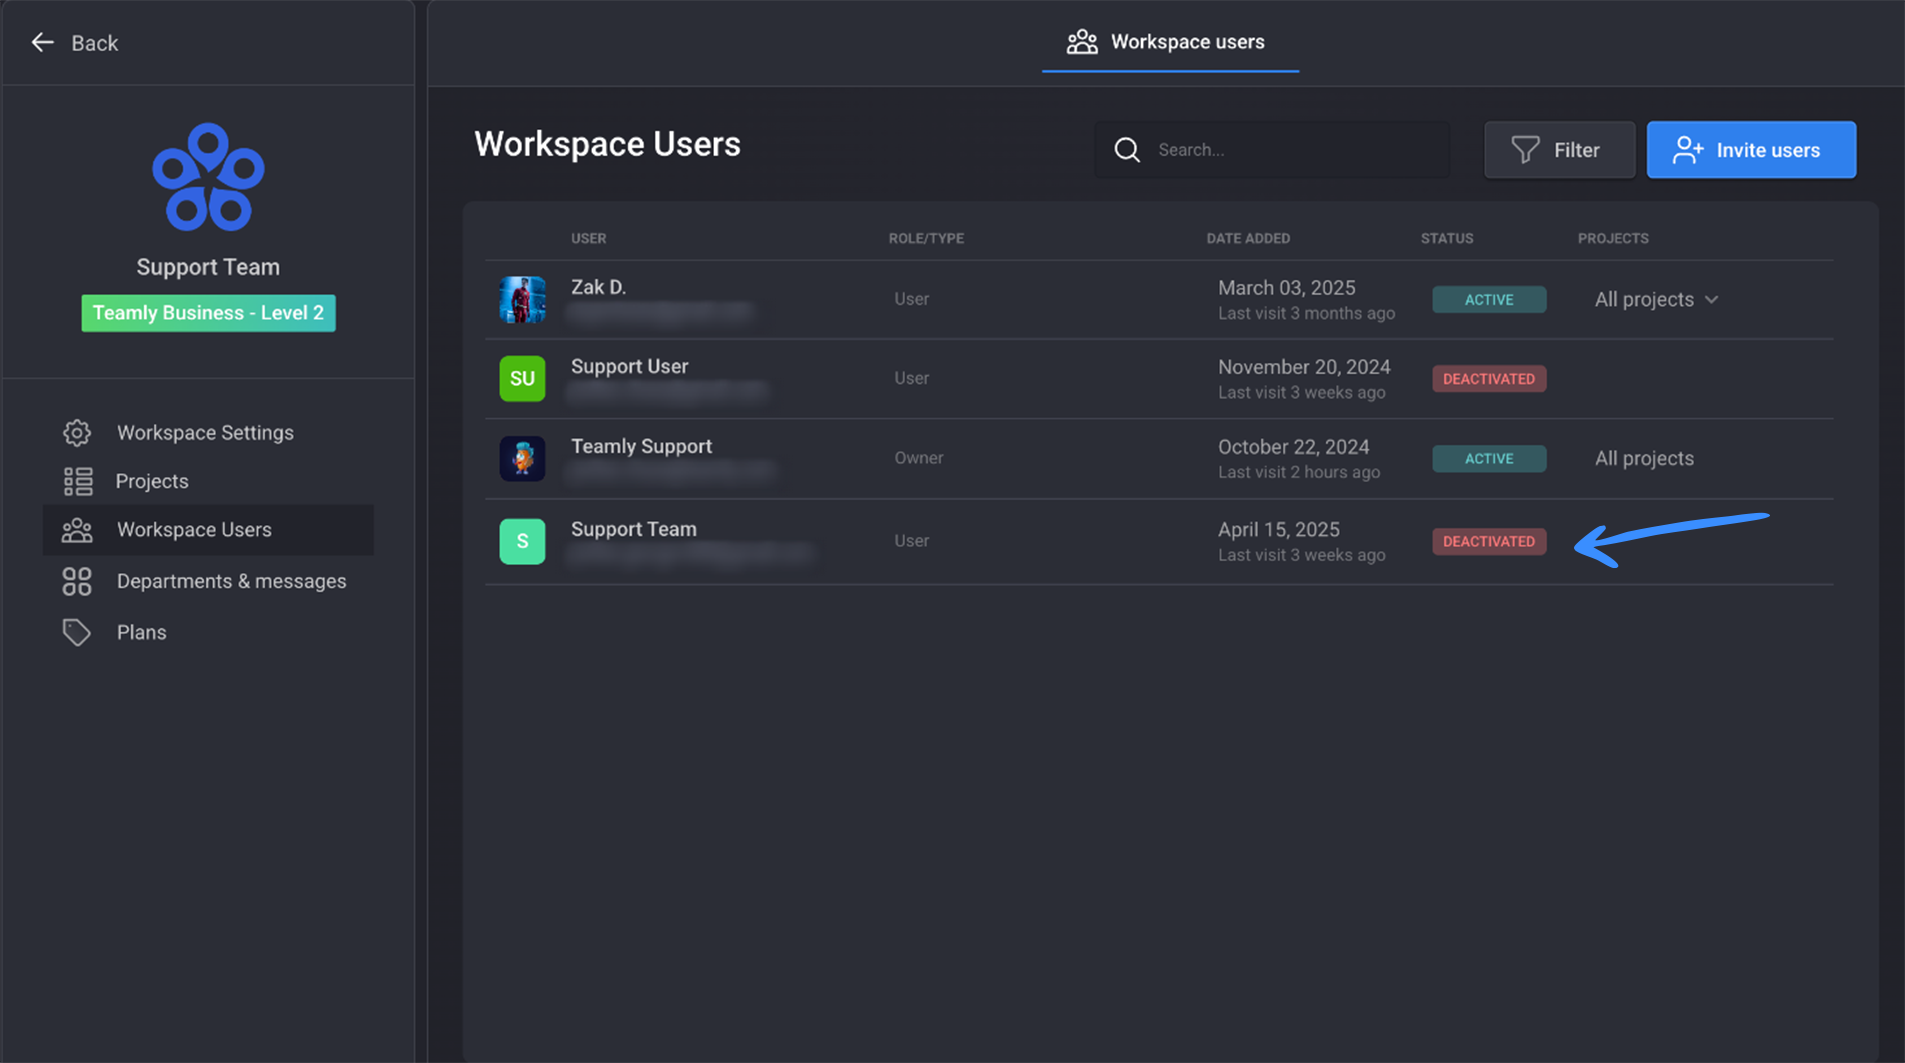Click the Owner role for Teamly Support

[918, 458]
